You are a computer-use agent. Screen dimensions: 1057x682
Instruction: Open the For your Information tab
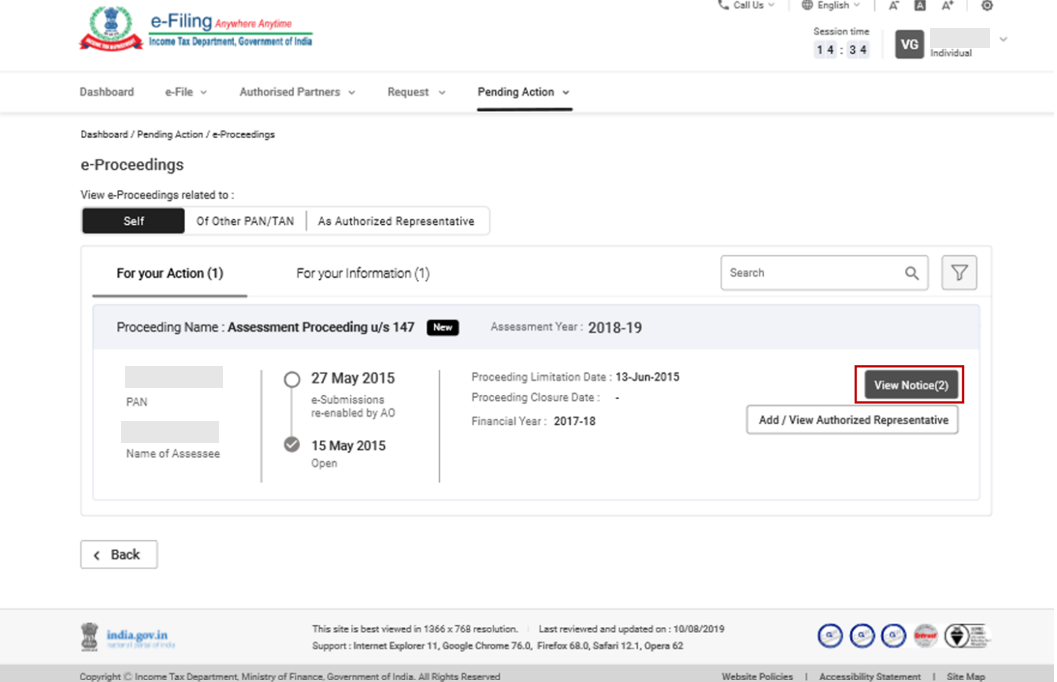(362, 273)
